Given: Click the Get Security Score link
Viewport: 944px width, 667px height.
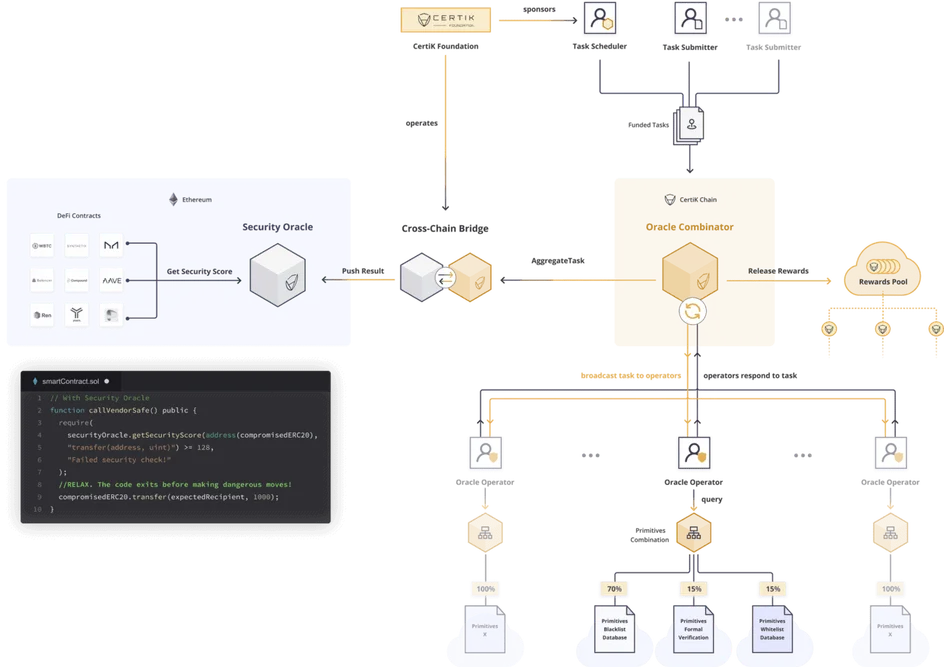Looking at the screenshot, I should tap(198, 271).
